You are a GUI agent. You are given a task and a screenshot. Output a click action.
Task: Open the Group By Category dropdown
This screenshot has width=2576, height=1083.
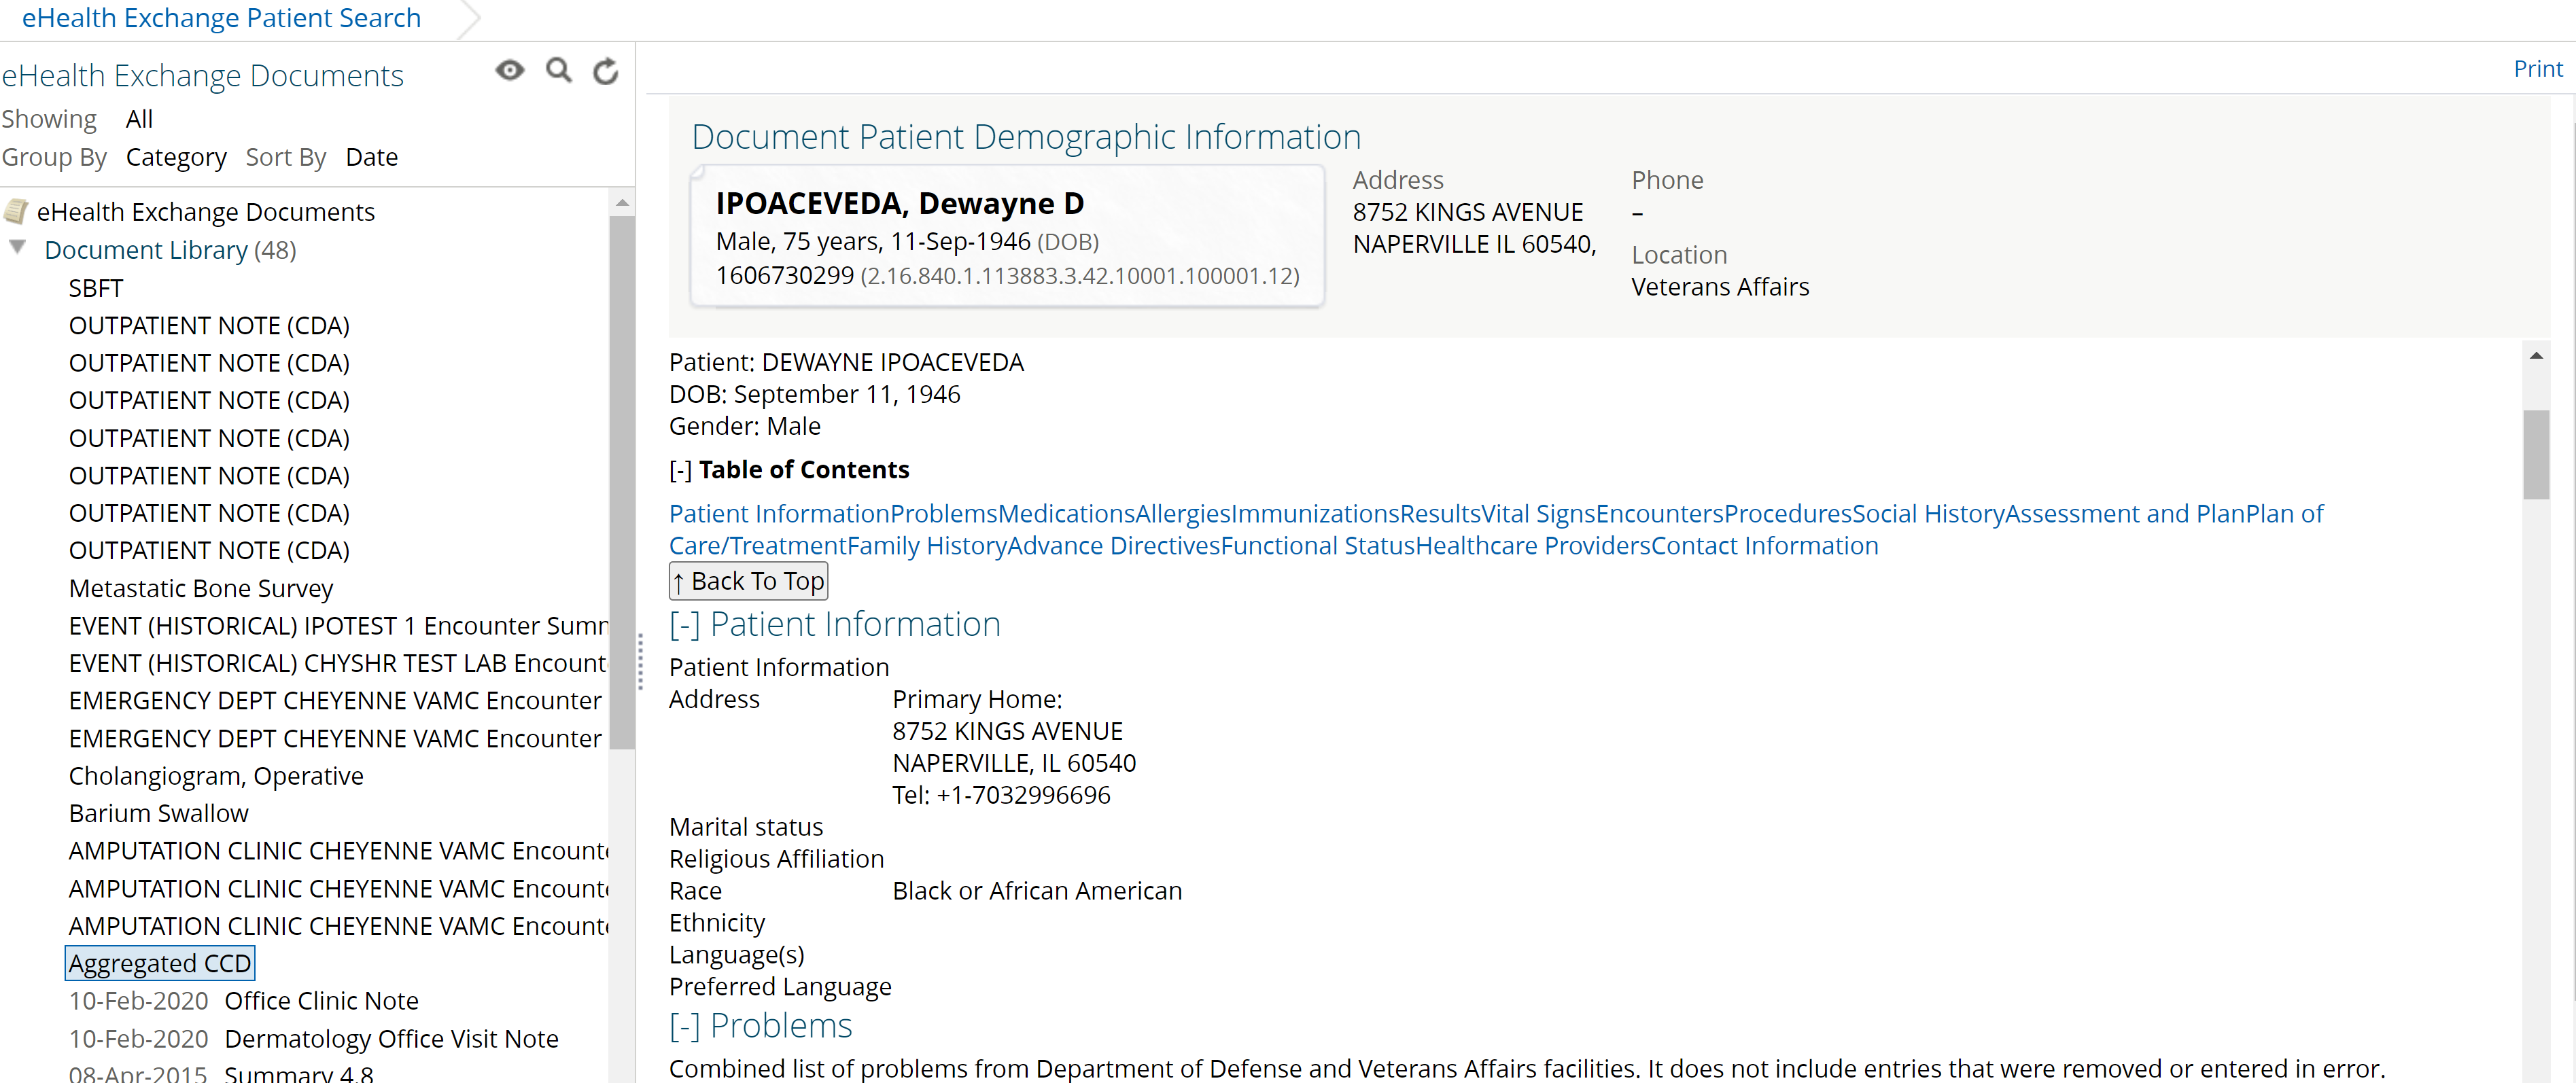(176, 157)
